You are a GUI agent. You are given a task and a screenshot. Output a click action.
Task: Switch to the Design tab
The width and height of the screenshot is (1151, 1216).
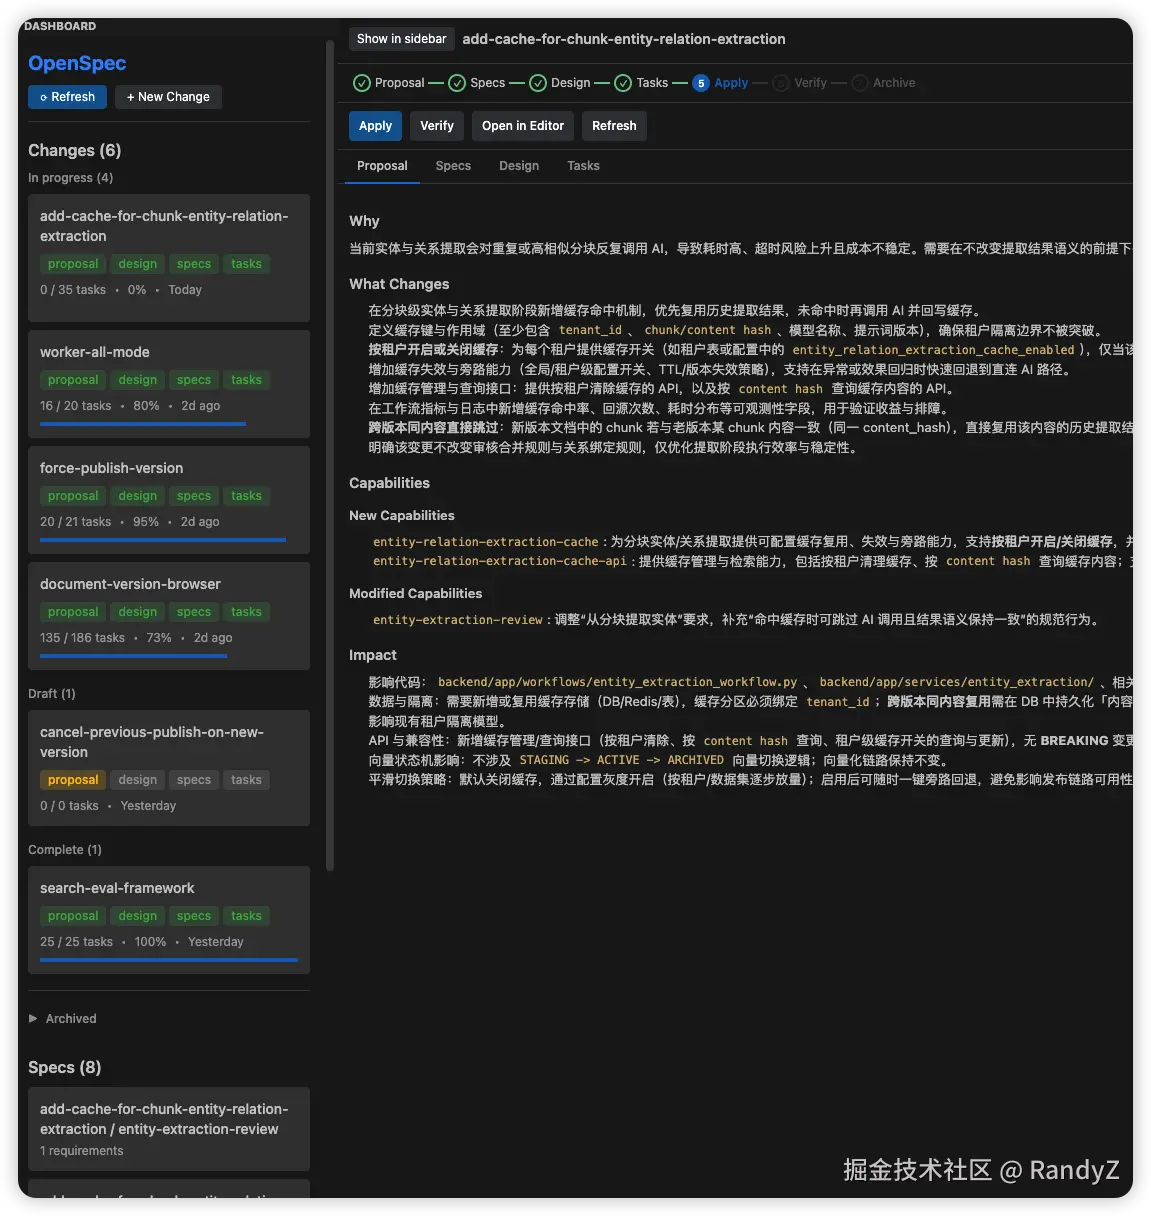point(519,166)
